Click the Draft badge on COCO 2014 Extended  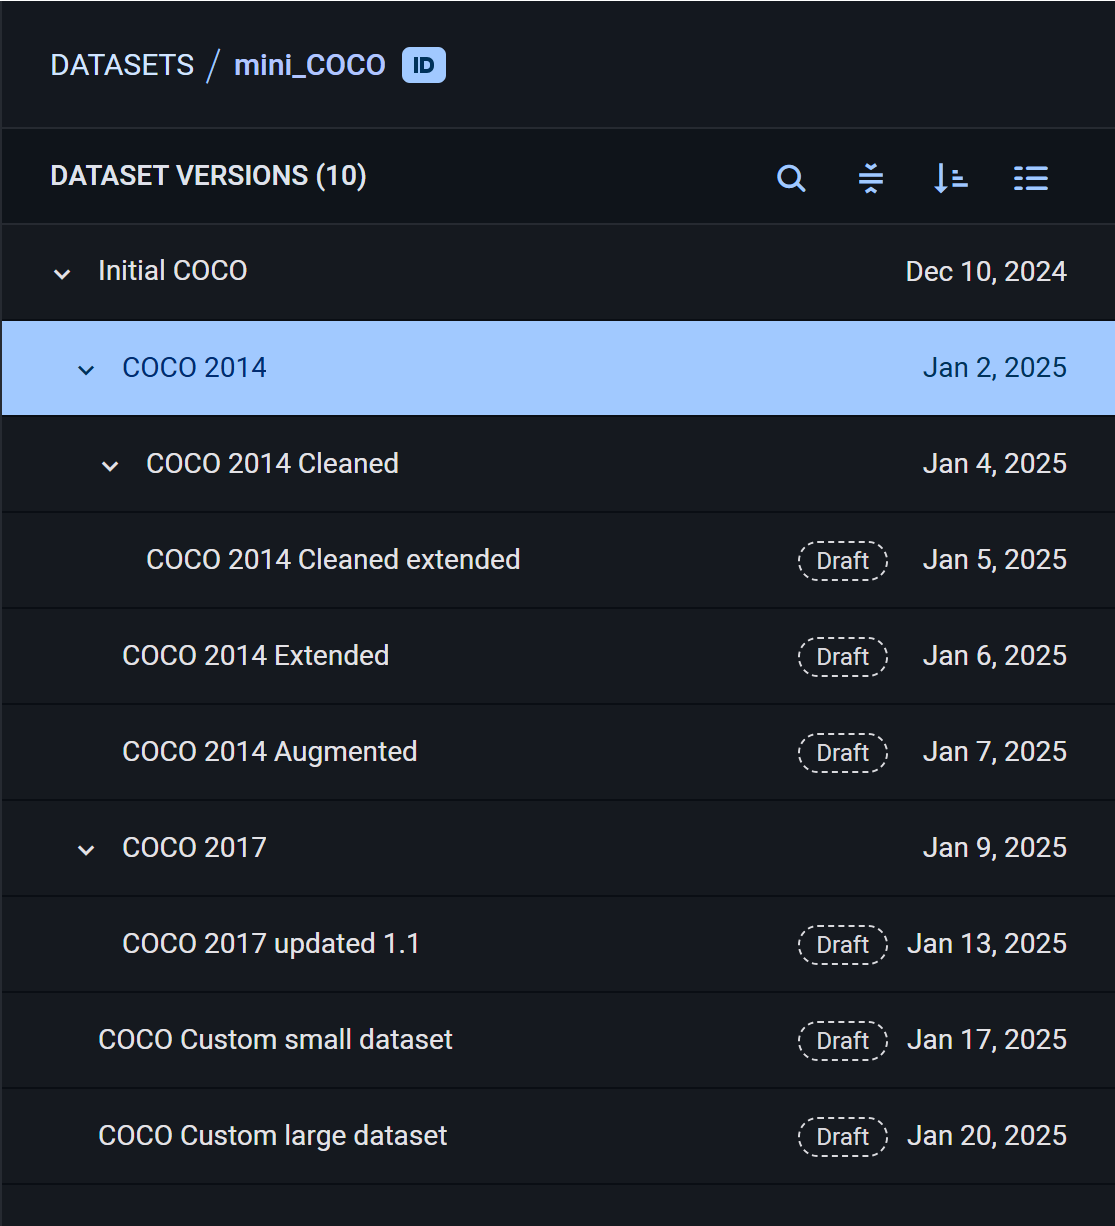[842, 657]
